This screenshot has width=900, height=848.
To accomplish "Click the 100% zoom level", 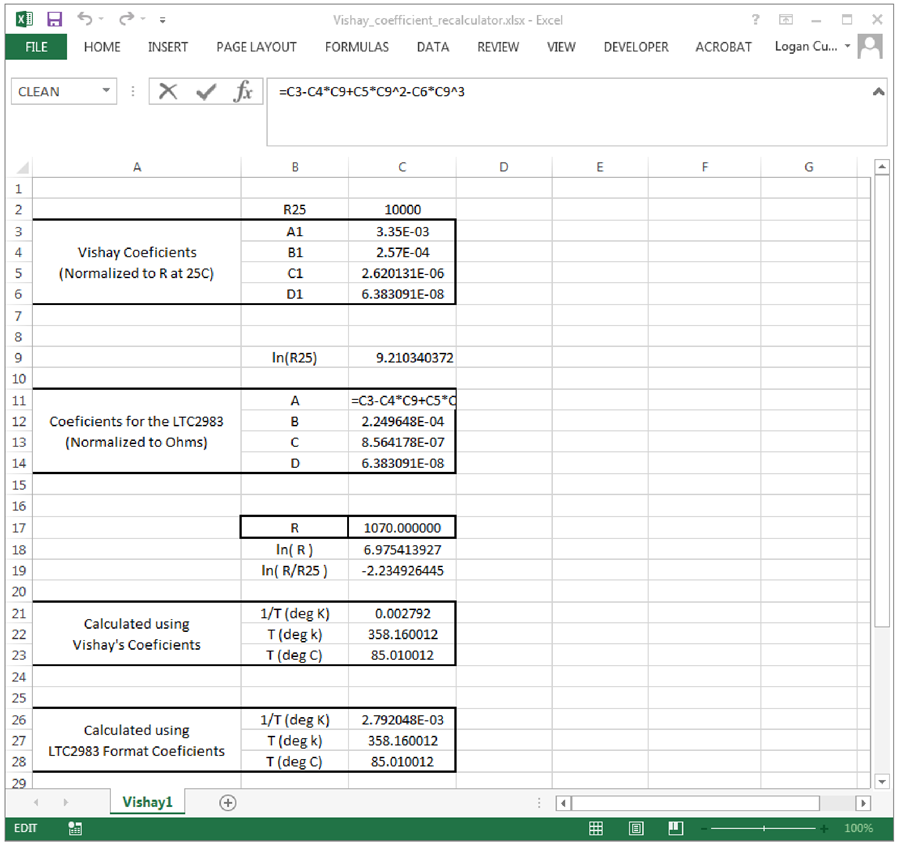I will click(858, 828).
